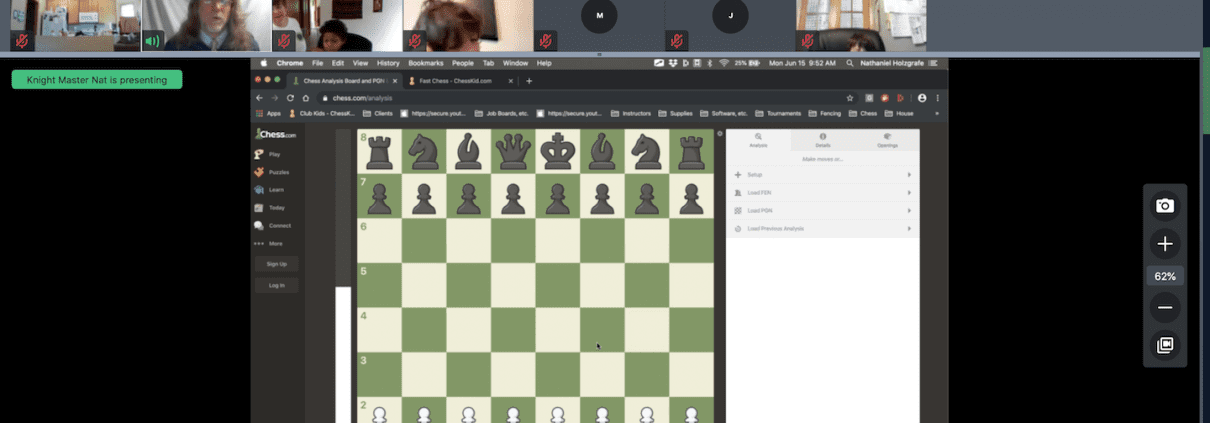Zoom out with the minus button

(x=1165, y=308)
